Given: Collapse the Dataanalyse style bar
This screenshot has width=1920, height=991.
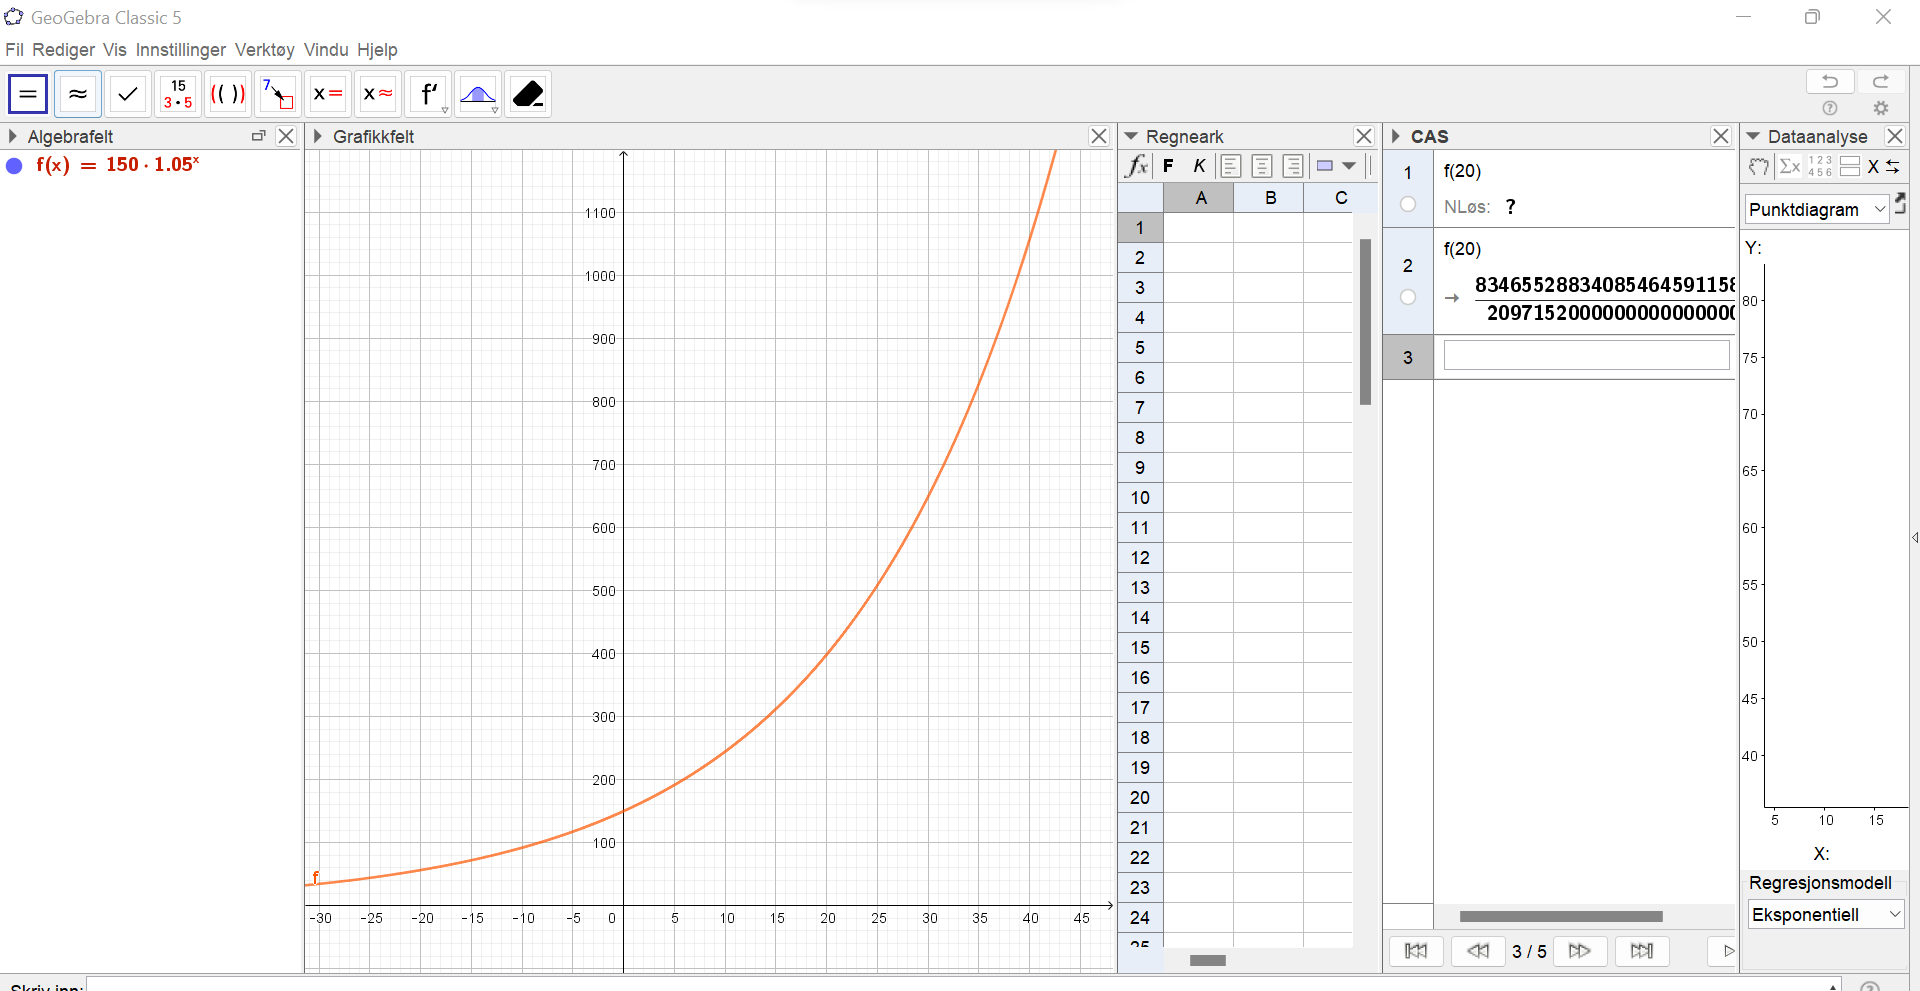Looking at the screenshot, I should click(x=1753, y=136).
